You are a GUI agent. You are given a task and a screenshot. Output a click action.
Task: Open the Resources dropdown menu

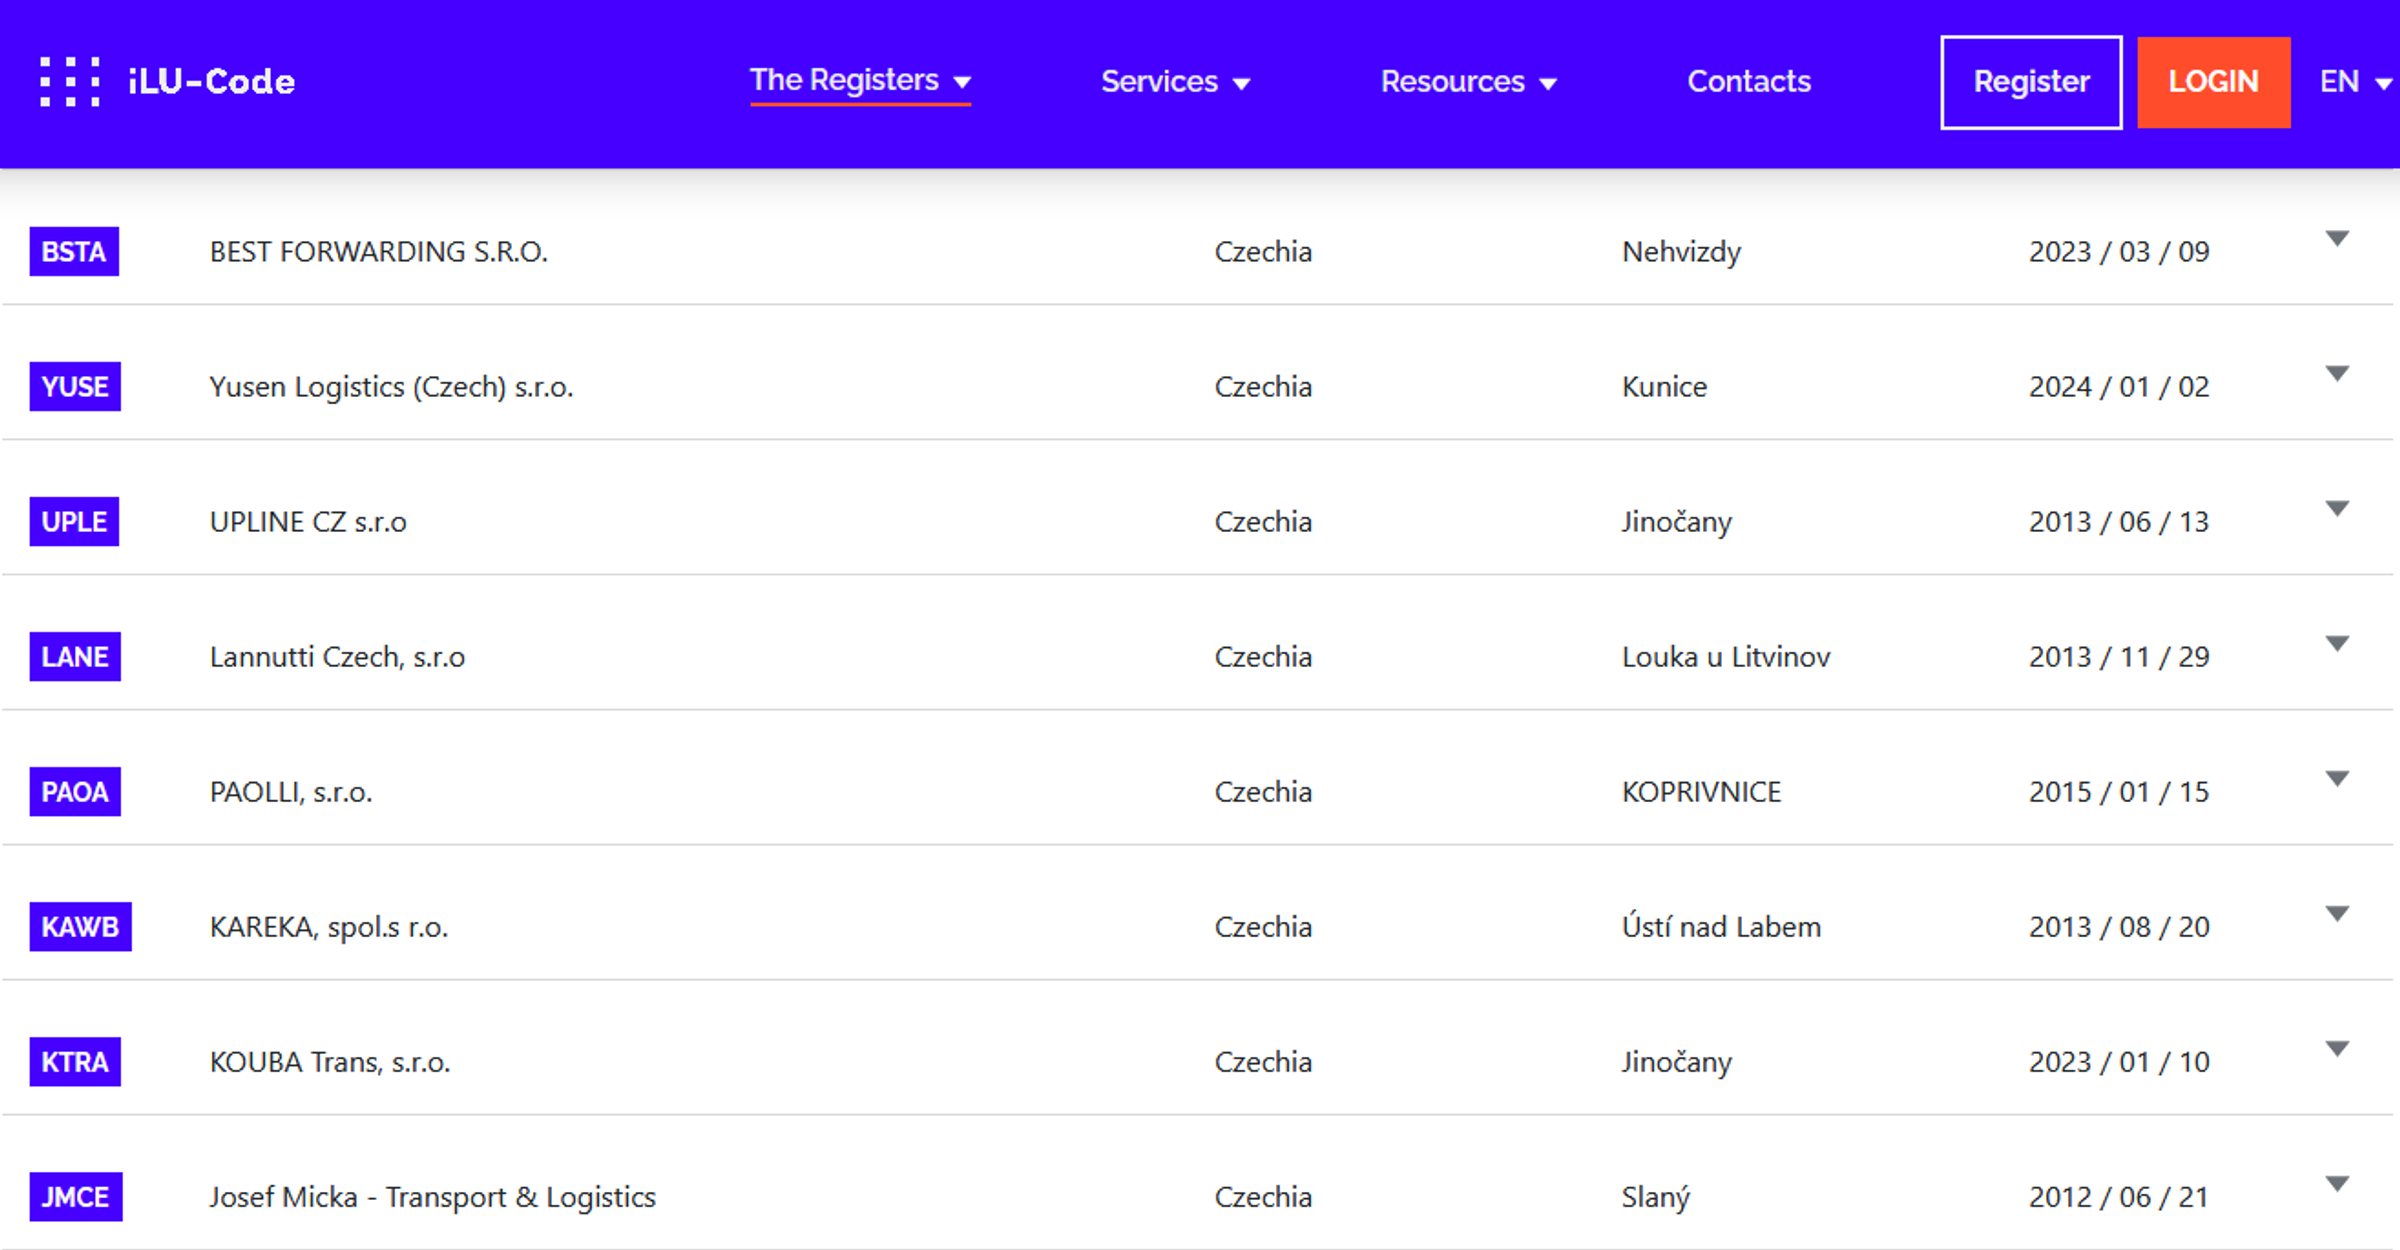pyautogui.click(x=1468, y=82)
